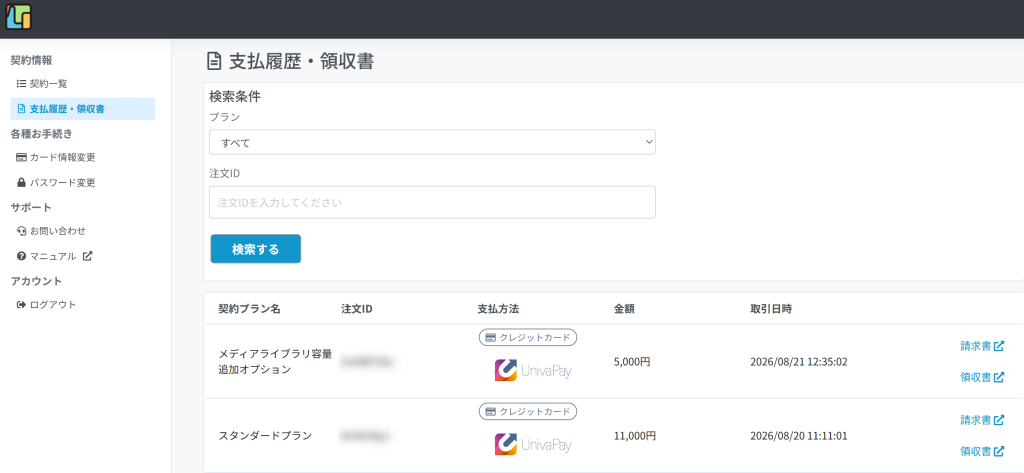Viewport: 1024px width, 473px height.
Task: Click the dropdown chevron of プラン select
Action: (x=648, y=142)
